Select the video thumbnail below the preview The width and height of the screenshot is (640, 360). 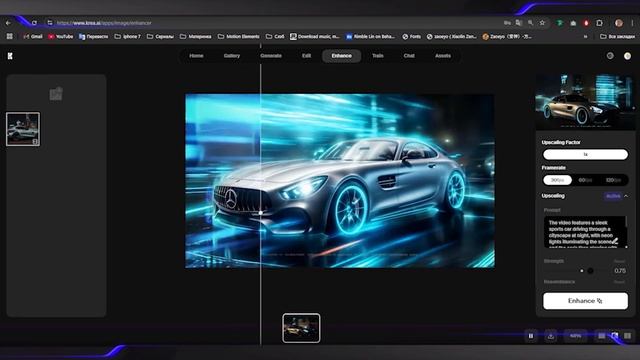pos(301,328)
